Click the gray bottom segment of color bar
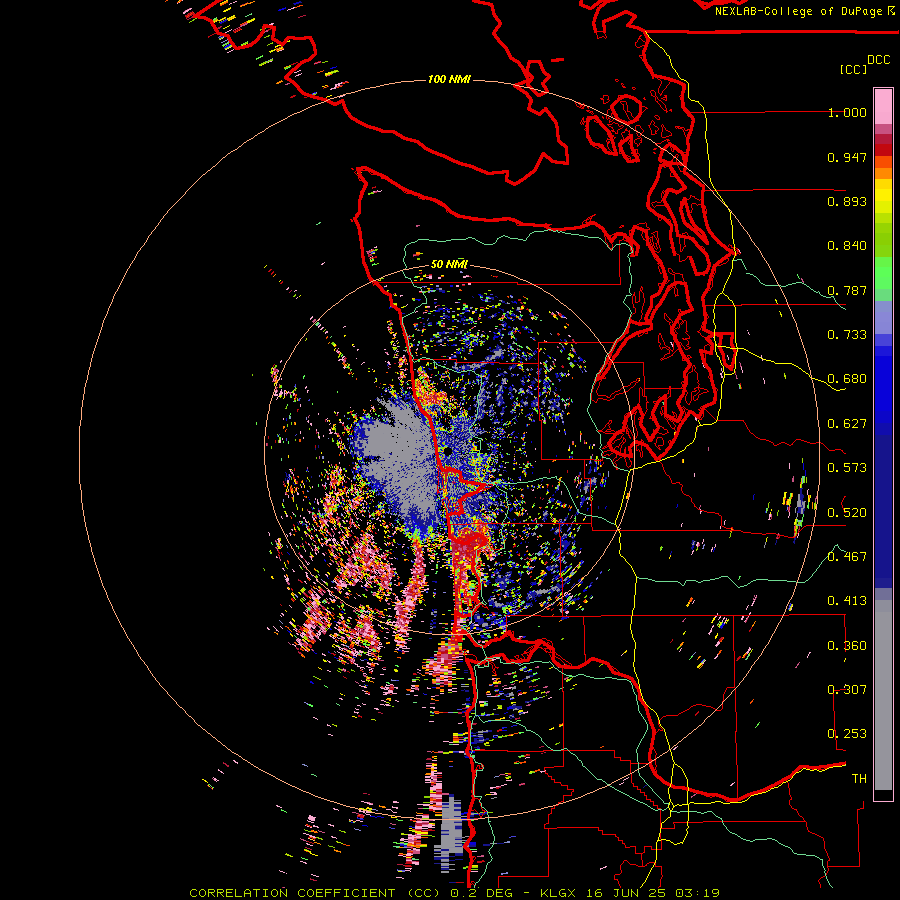This screenshot has height=900, width=900. [x=883, y=695]
